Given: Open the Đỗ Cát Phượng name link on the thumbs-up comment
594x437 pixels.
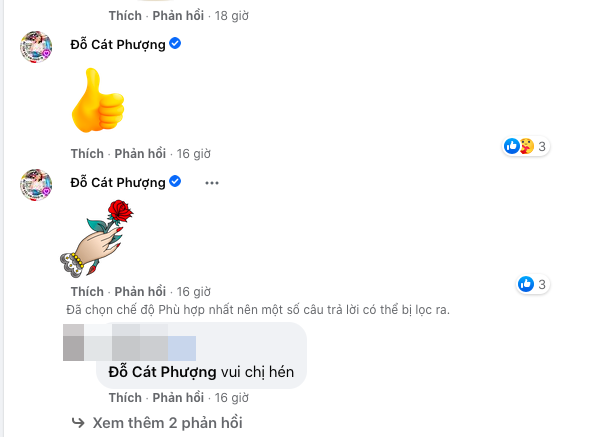Looking at the screenshot, I should 118,44.
